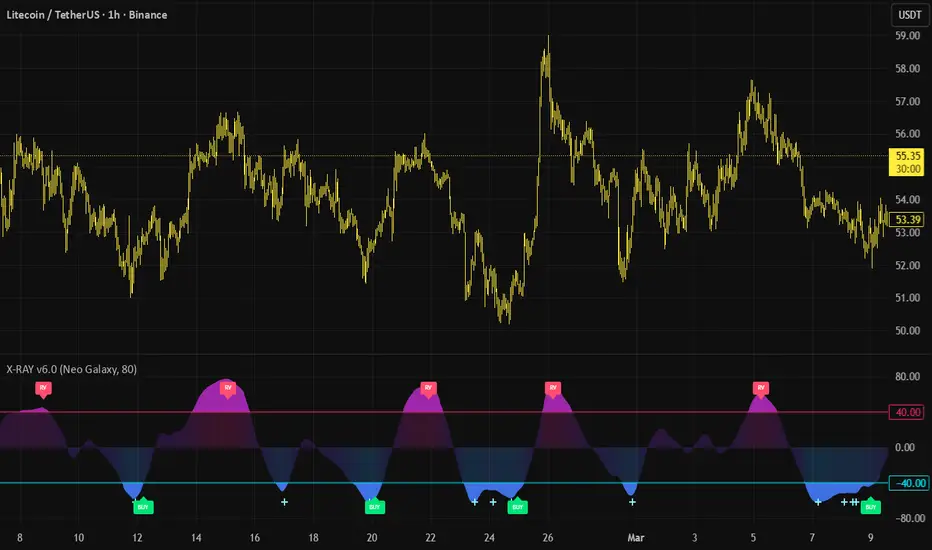Image resolution: width=932 pixels, height=550 pixels.
Task: Click the 52.00 price axis label
Action: [x=908, y=265]
